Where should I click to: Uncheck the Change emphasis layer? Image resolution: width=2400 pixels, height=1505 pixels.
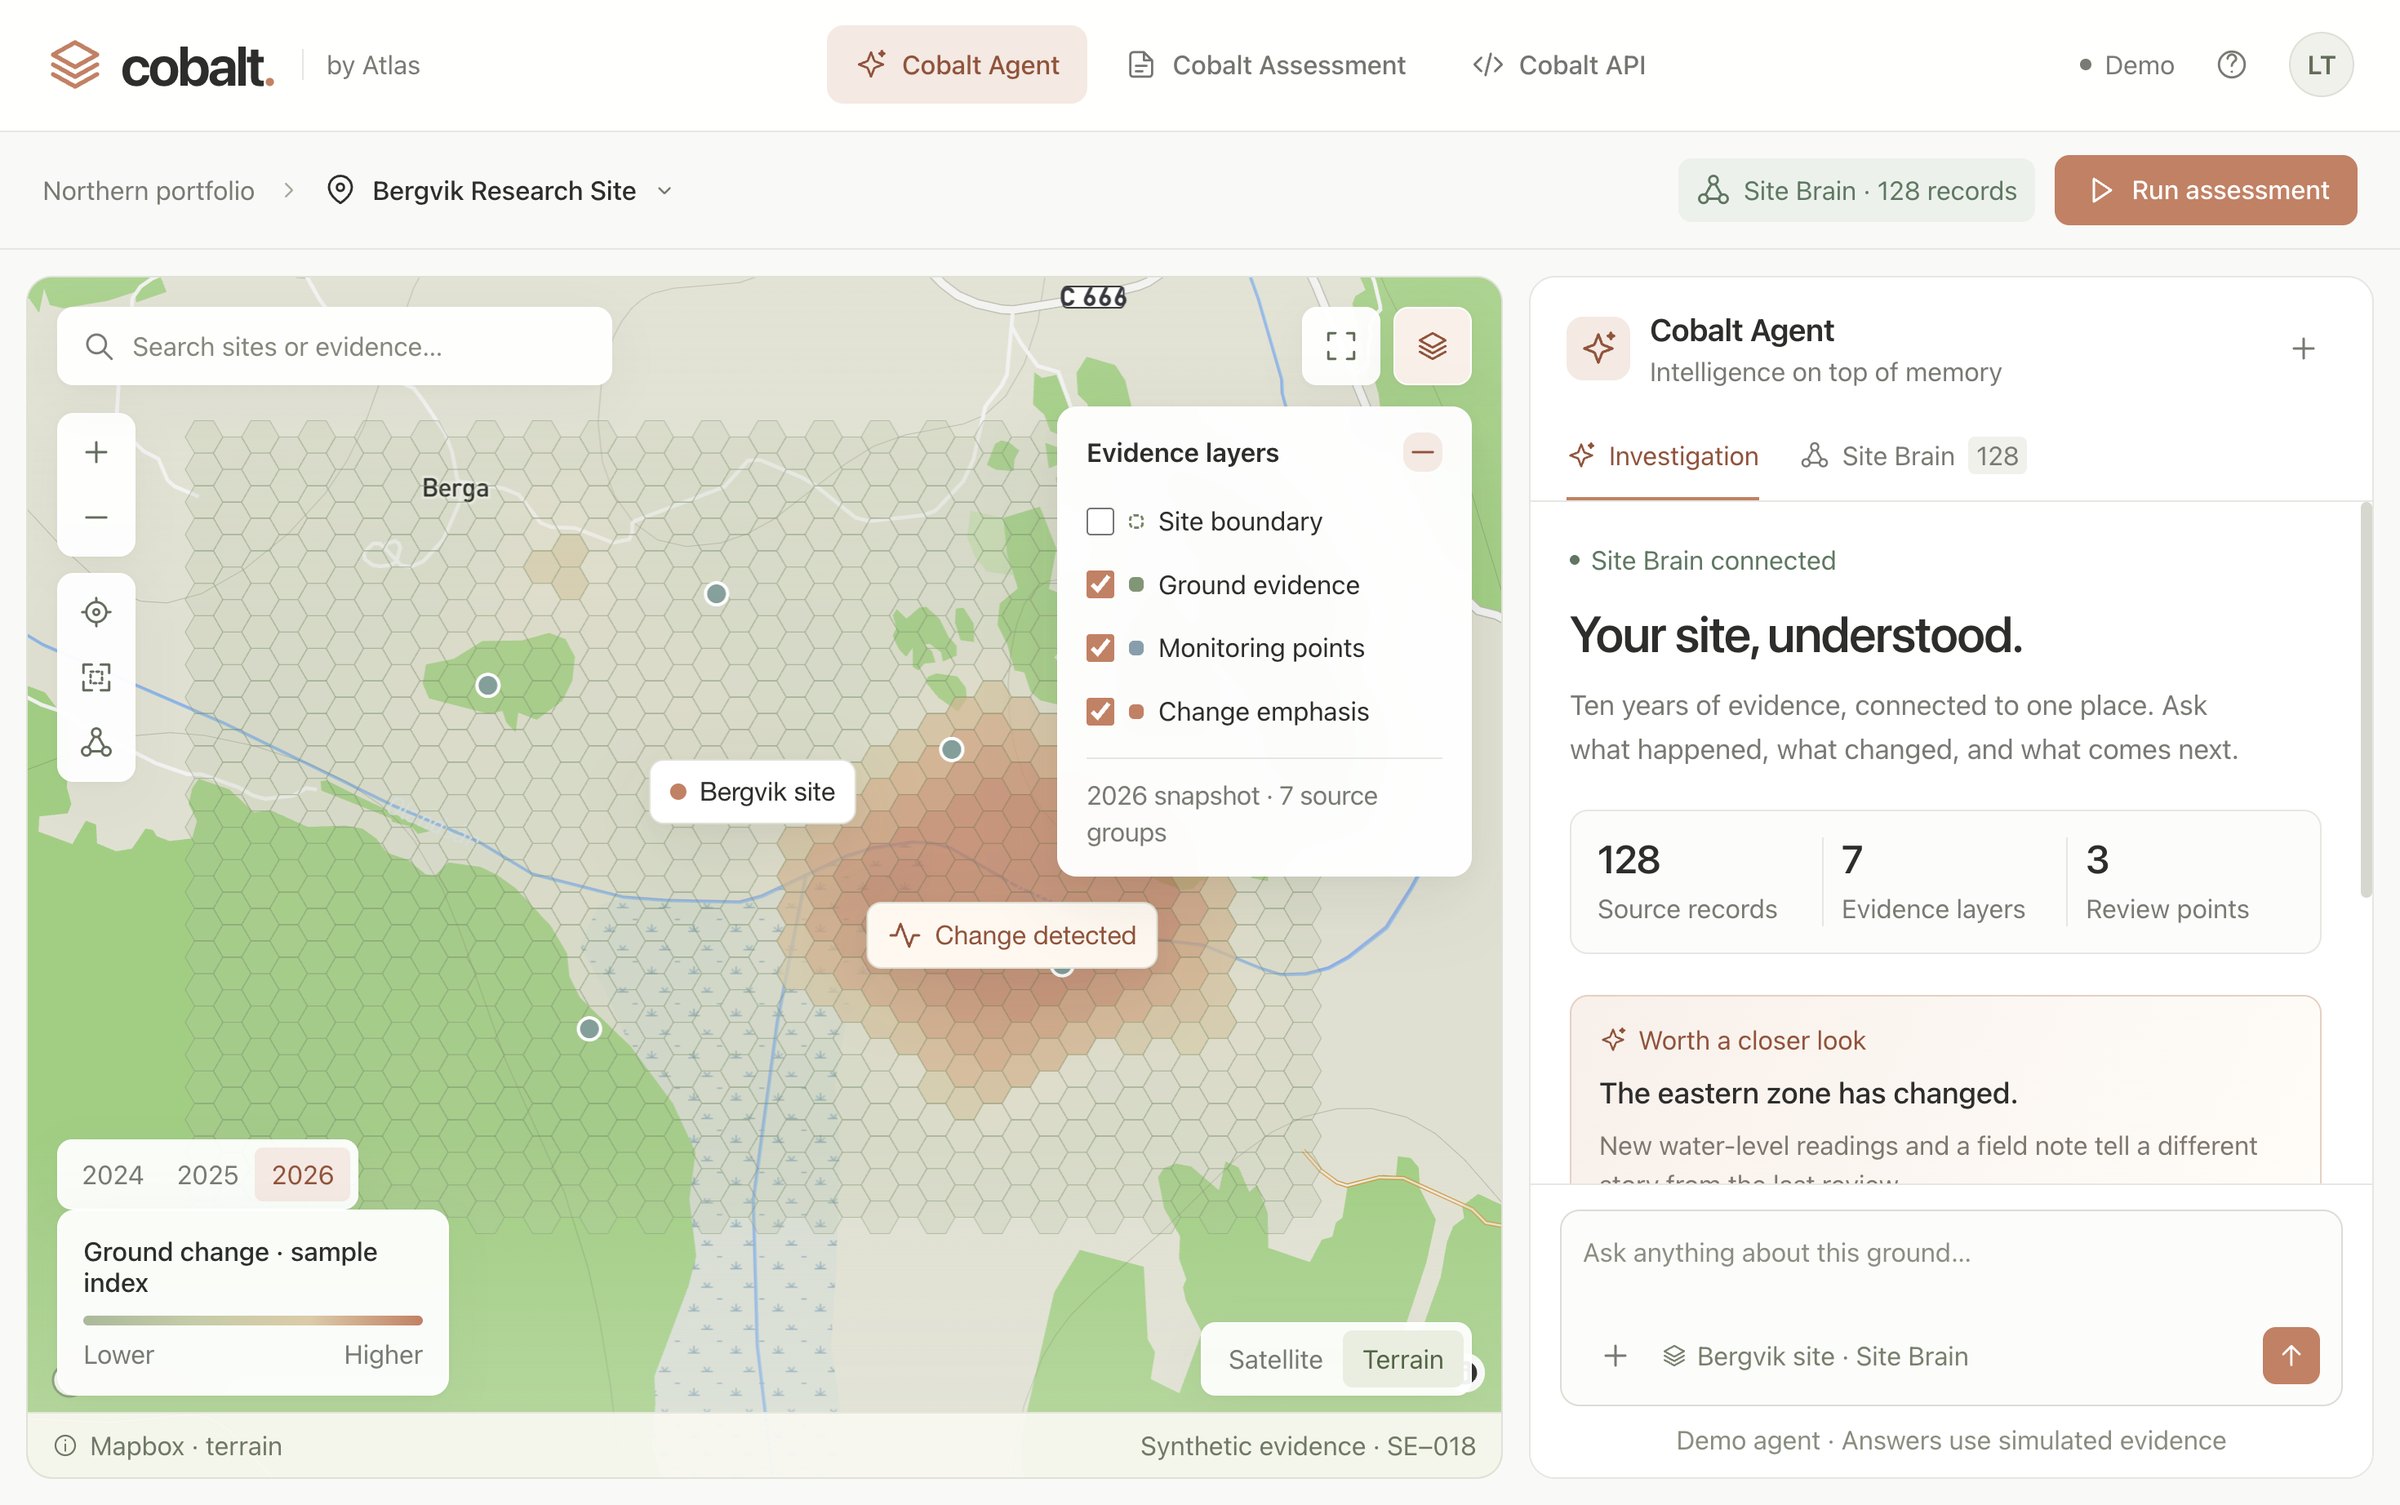click(x=1100, y=712)
